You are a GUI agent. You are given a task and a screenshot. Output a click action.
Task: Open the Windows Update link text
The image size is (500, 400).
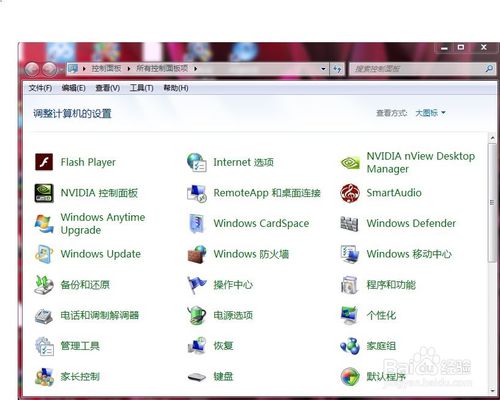(101, 254)
